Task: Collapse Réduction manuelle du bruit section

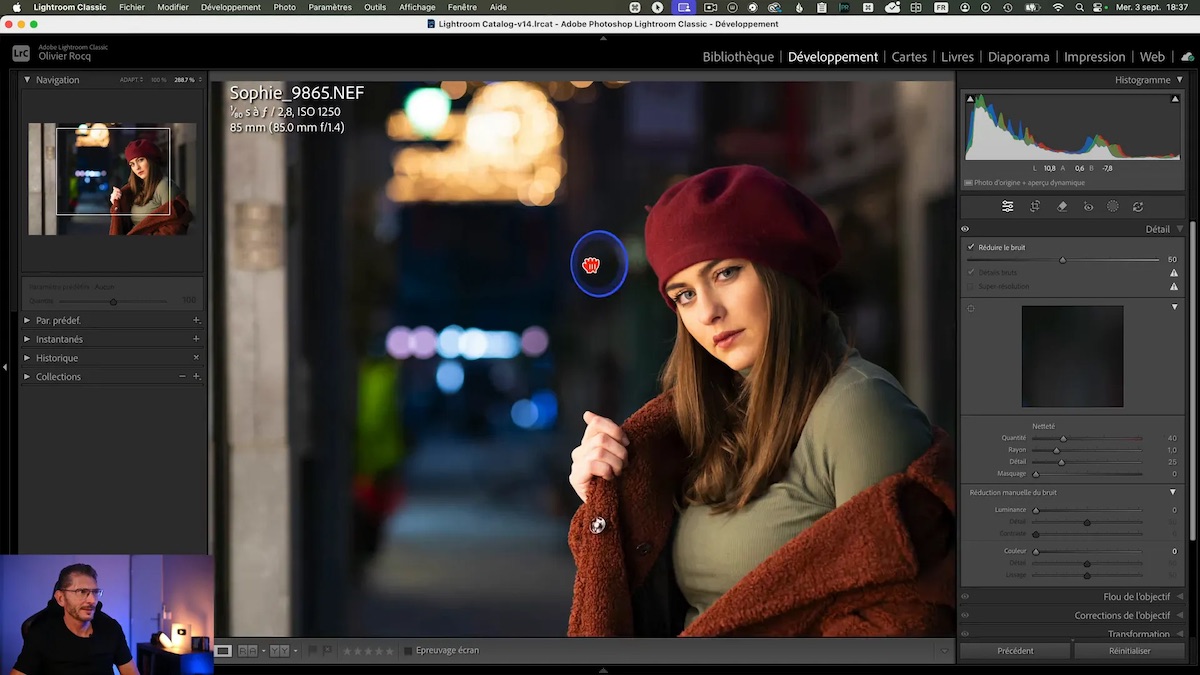Action: pyautogui.click(x=1173, y=492)
